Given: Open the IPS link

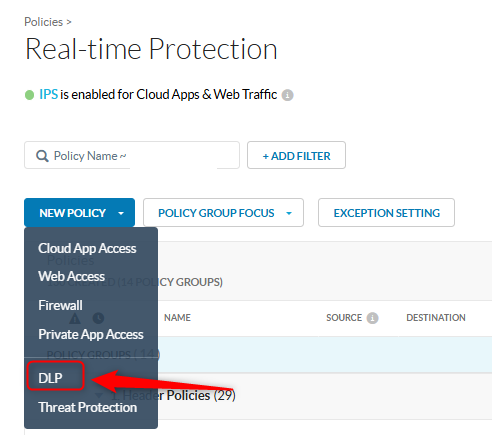Looking at the screenshot, I should (49, 94).
